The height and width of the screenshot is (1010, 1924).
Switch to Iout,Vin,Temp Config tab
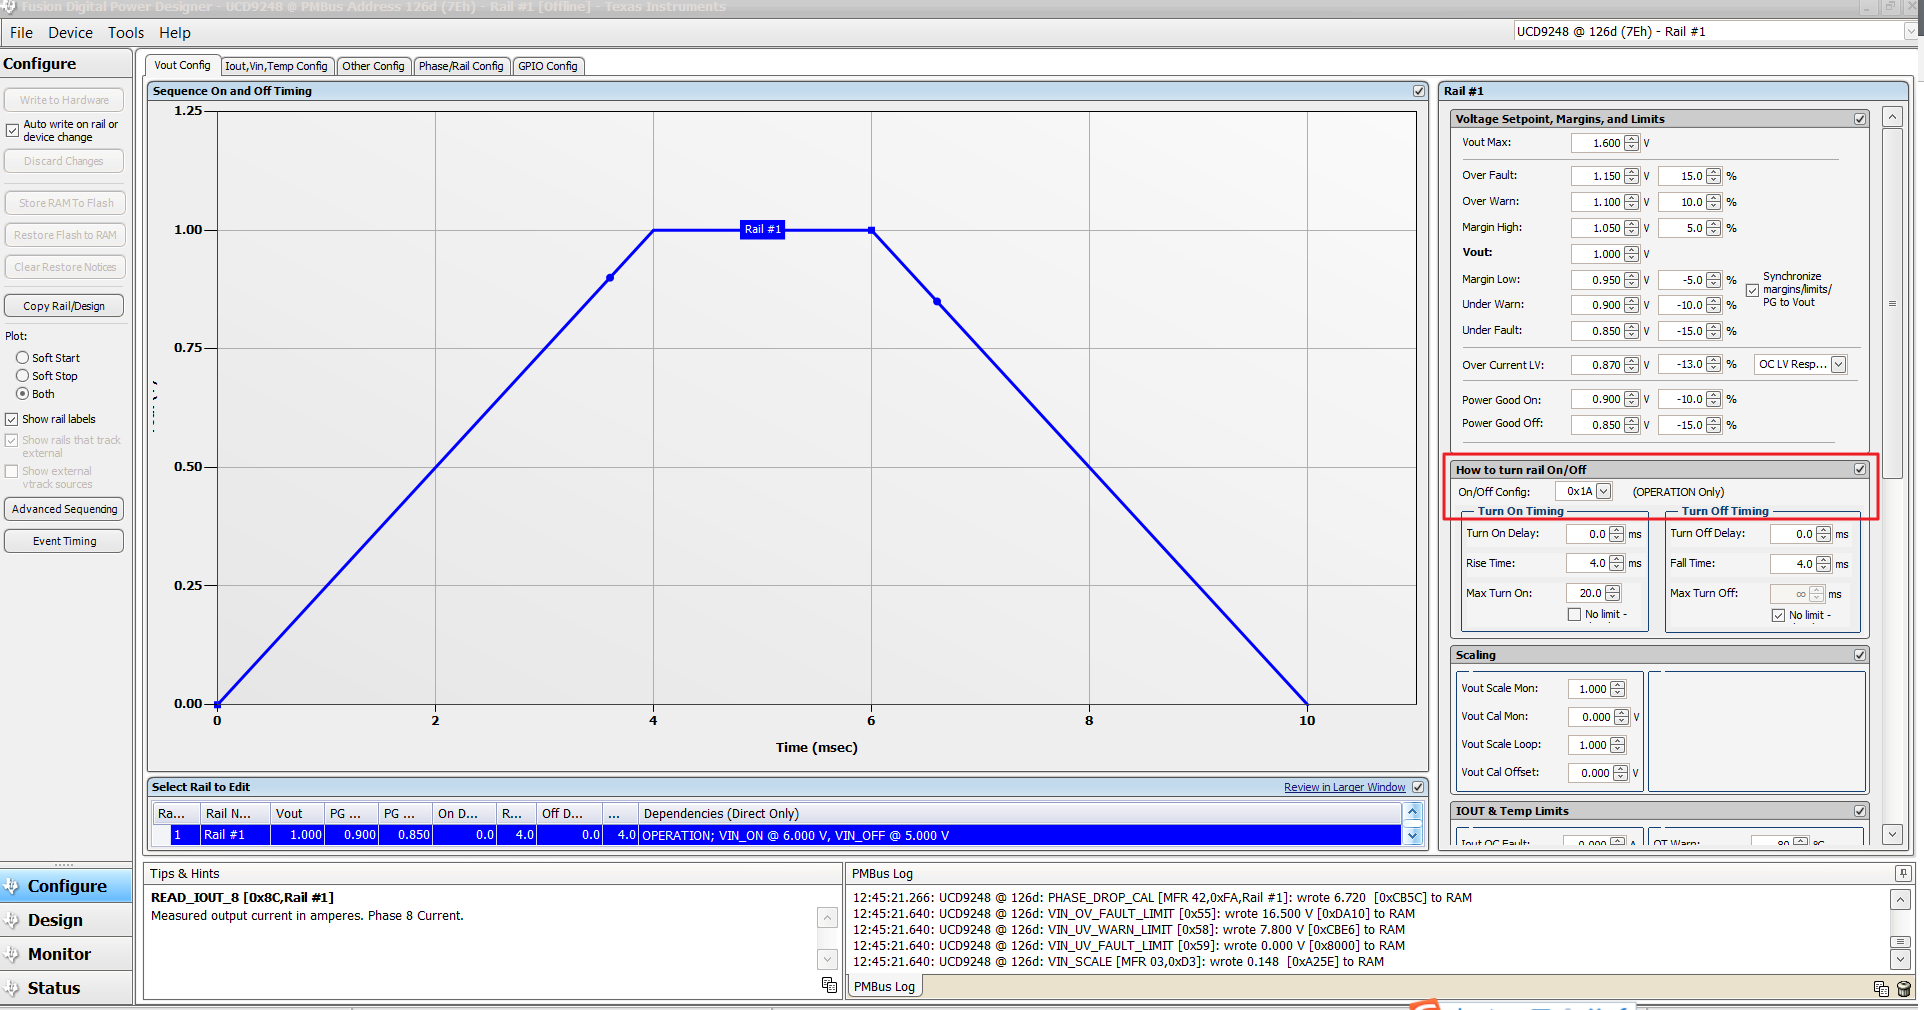(276, 66)
